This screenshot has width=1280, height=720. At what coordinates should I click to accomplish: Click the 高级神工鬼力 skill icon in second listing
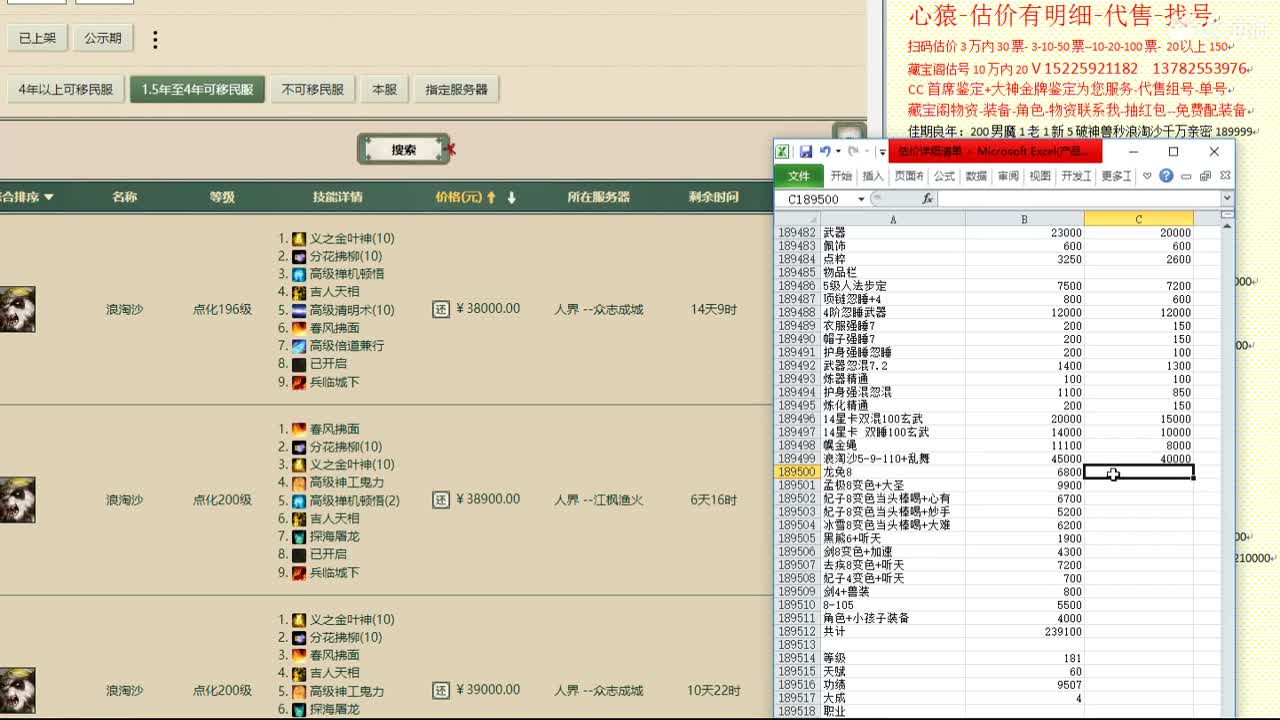coord(298,483)
